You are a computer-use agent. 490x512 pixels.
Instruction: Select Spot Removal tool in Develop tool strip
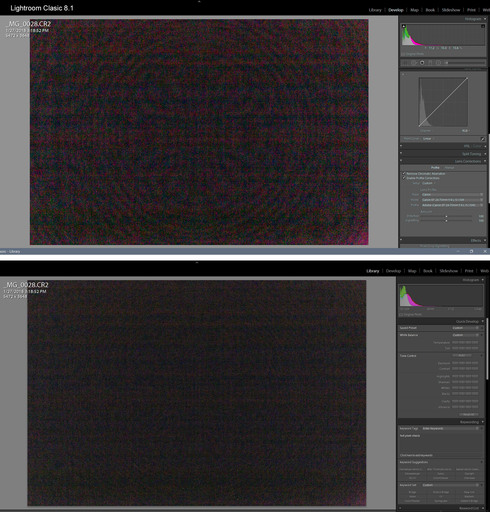(x=414, y=63)
